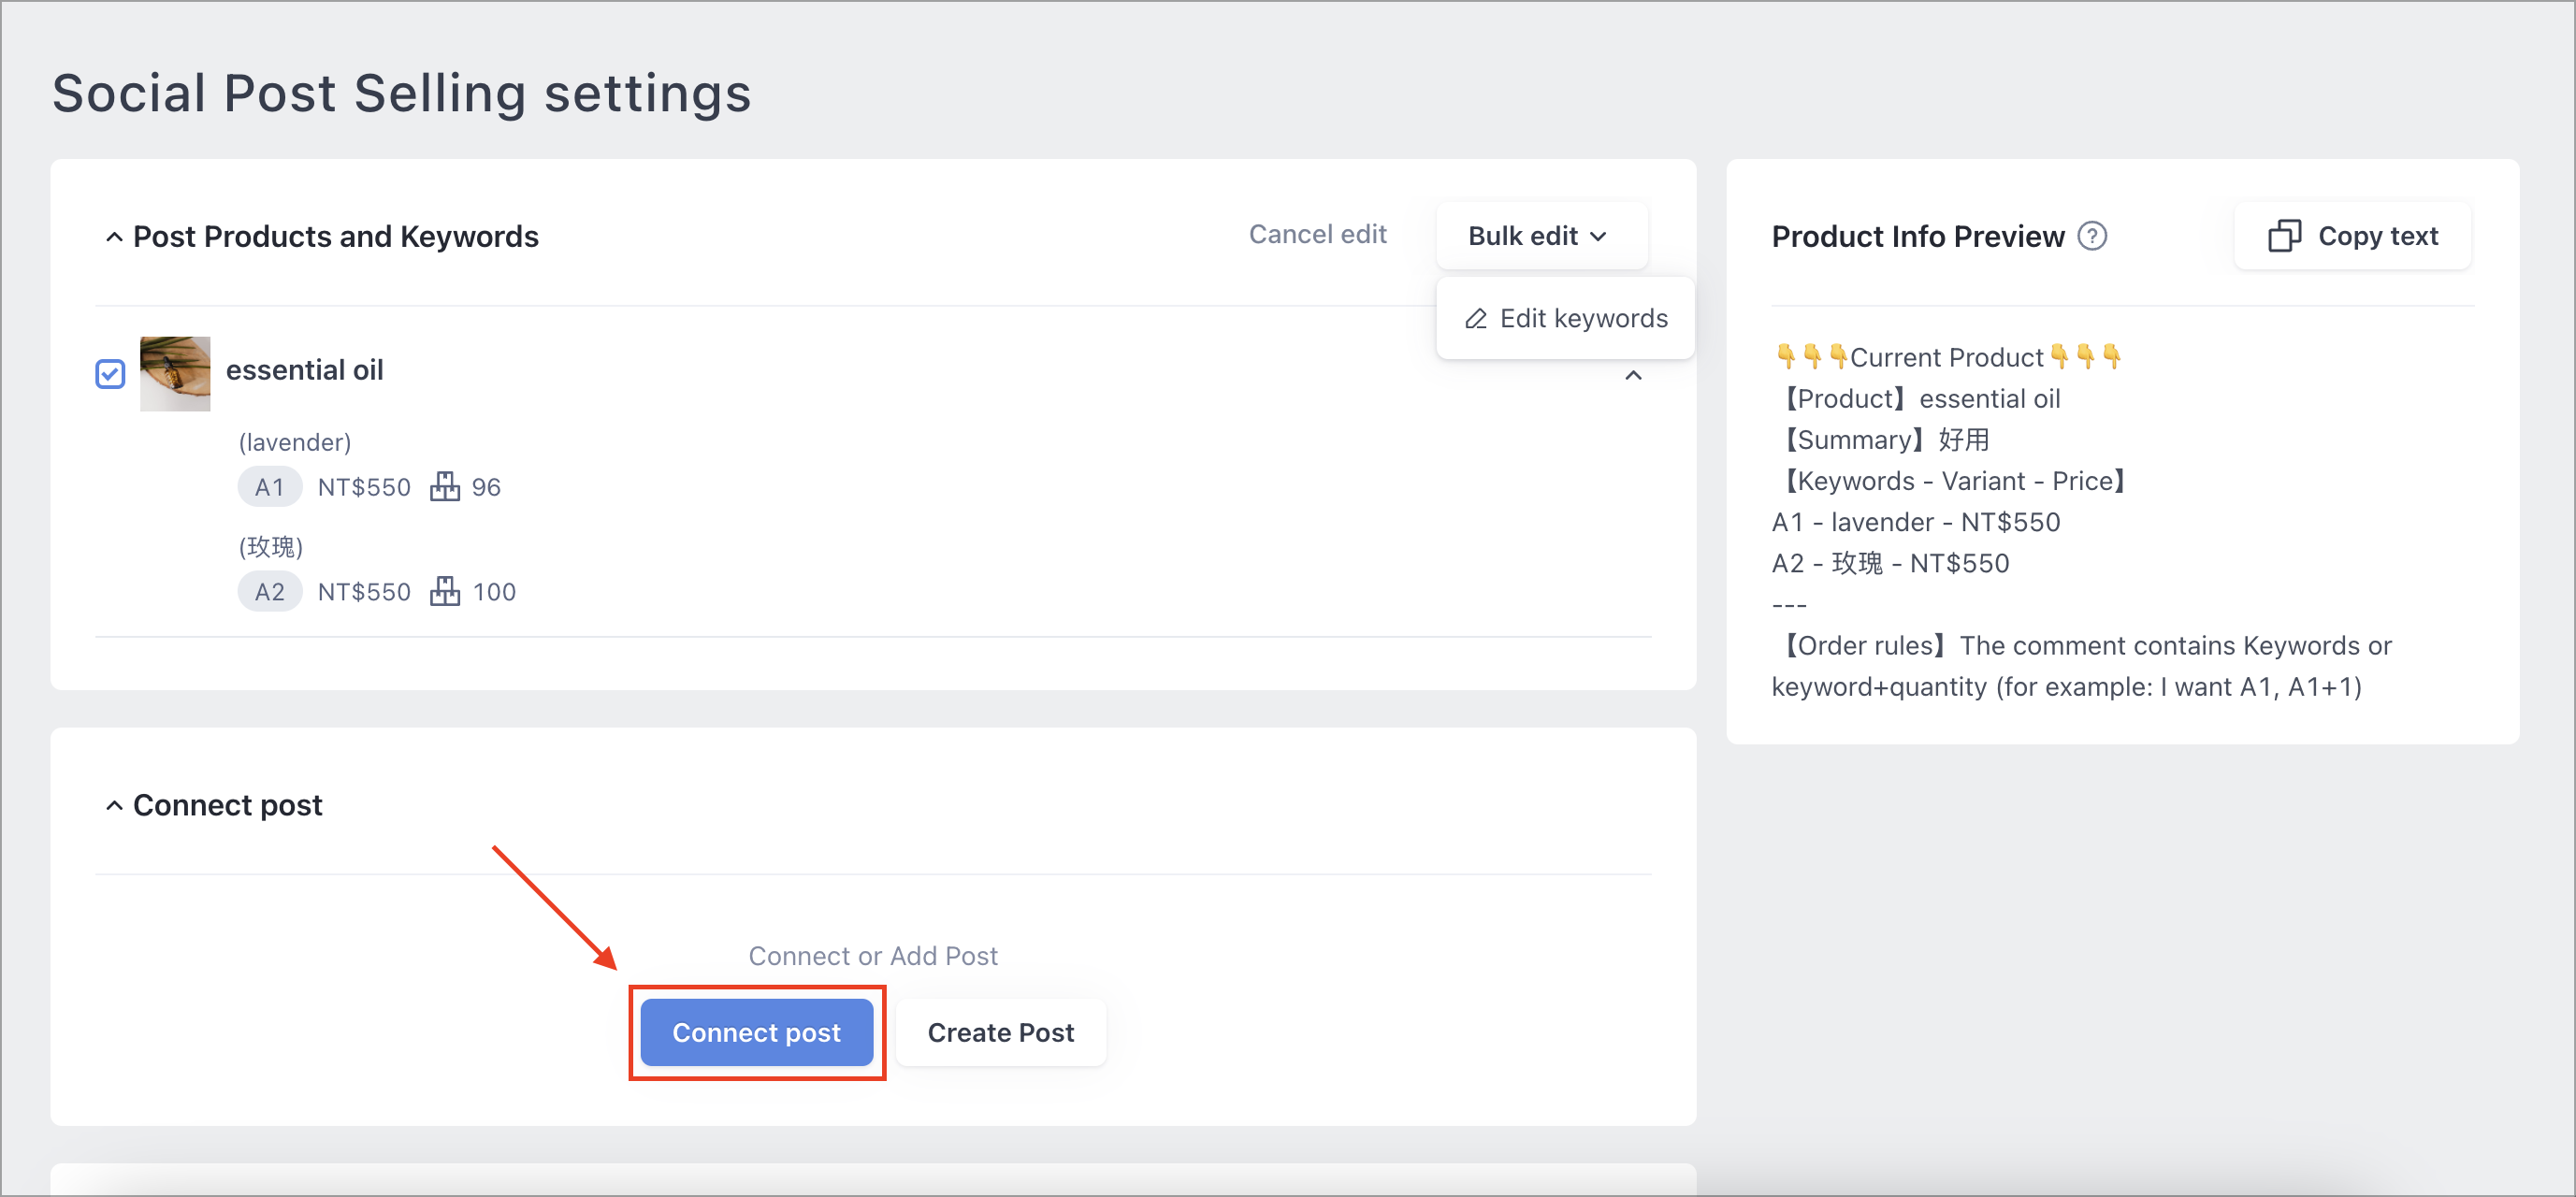This screenshot has height=1197, width=2576.
Task: Click the NT$550 price in A1 row
Action: tap(364, 487)
